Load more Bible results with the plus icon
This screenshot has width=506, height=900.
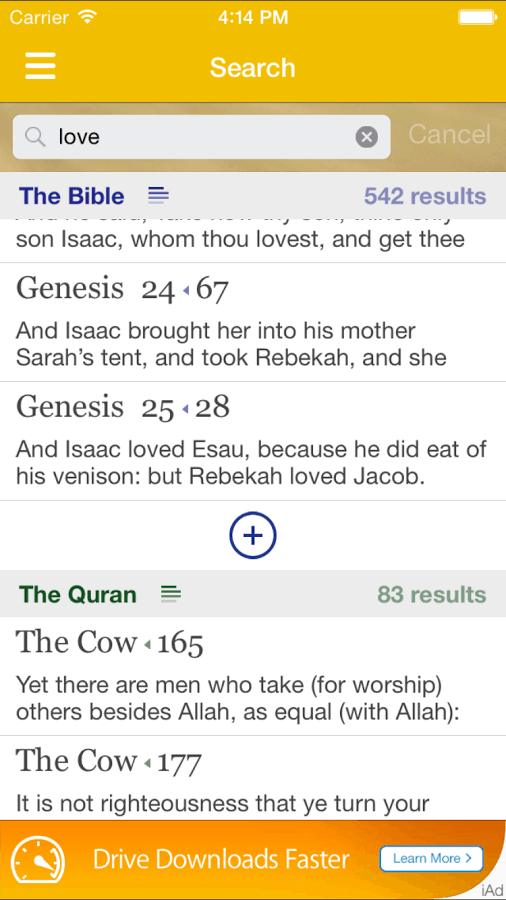click(253, 536)
